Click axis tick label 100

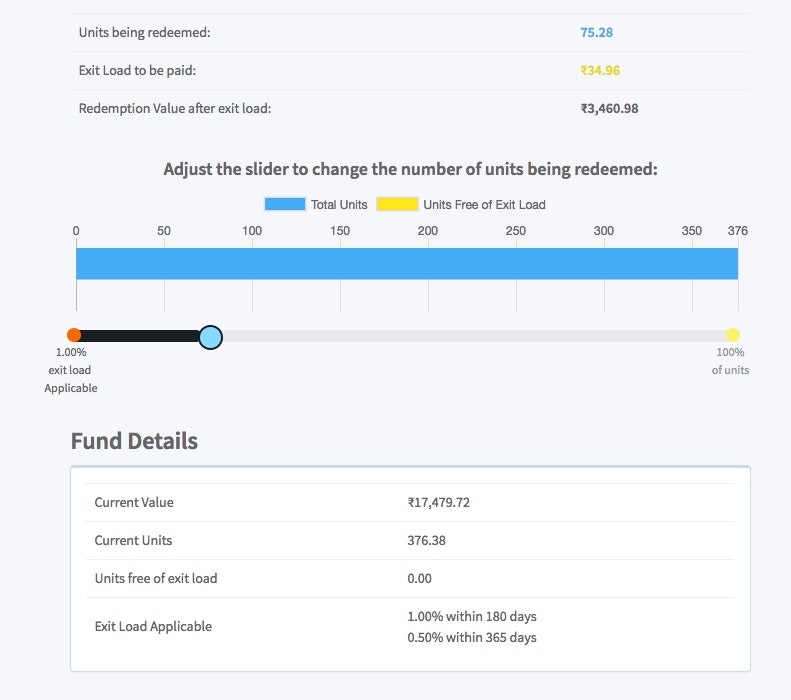252,231
